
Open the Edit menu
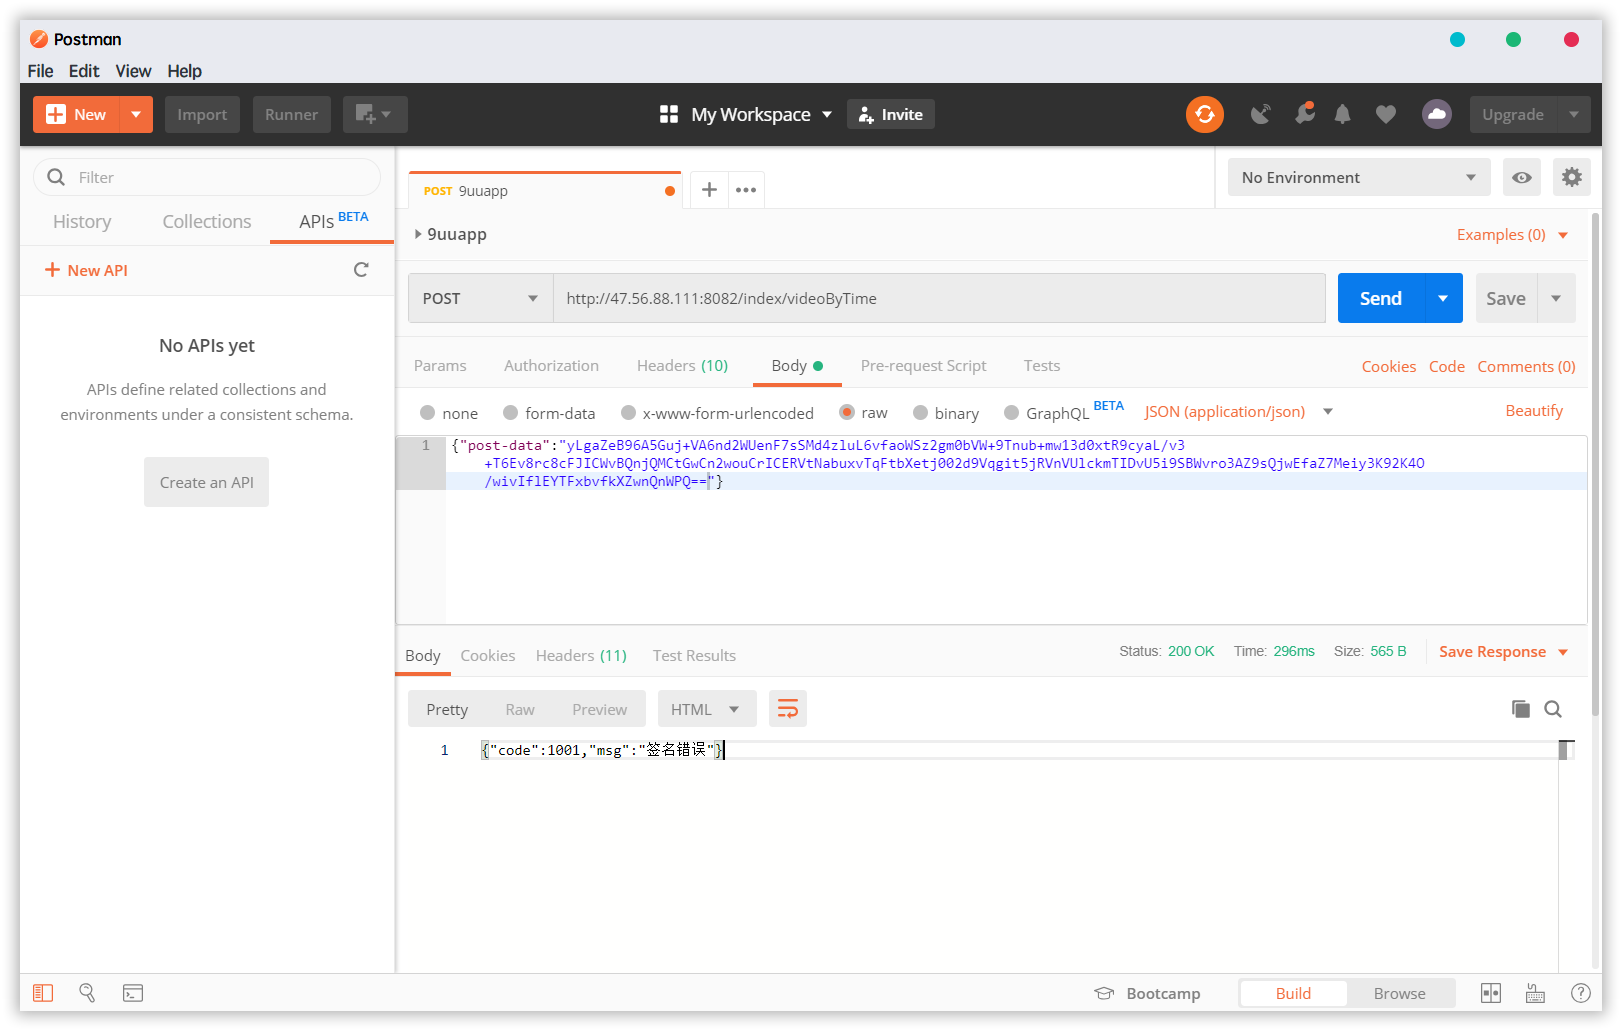[x=84, y=71]
